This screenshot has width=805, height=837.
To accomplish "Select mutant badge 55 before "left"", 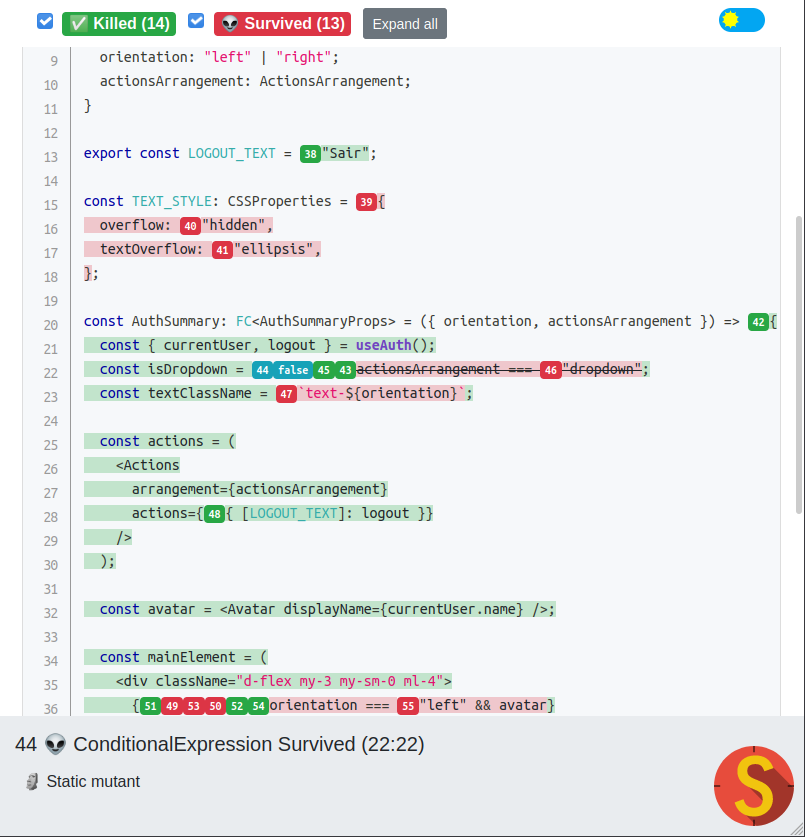I will click(x=407, y=706).
